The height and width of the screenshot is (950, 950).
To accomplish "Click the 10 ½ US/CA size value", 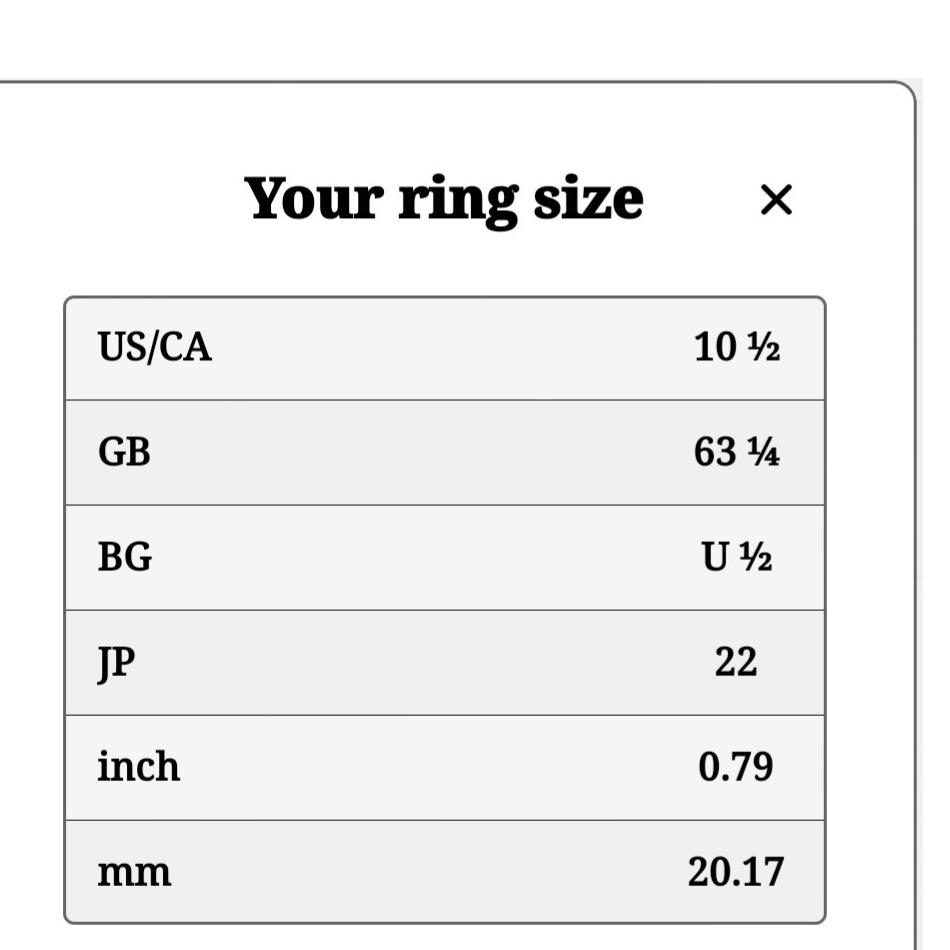I will click(x=737, y=347).
